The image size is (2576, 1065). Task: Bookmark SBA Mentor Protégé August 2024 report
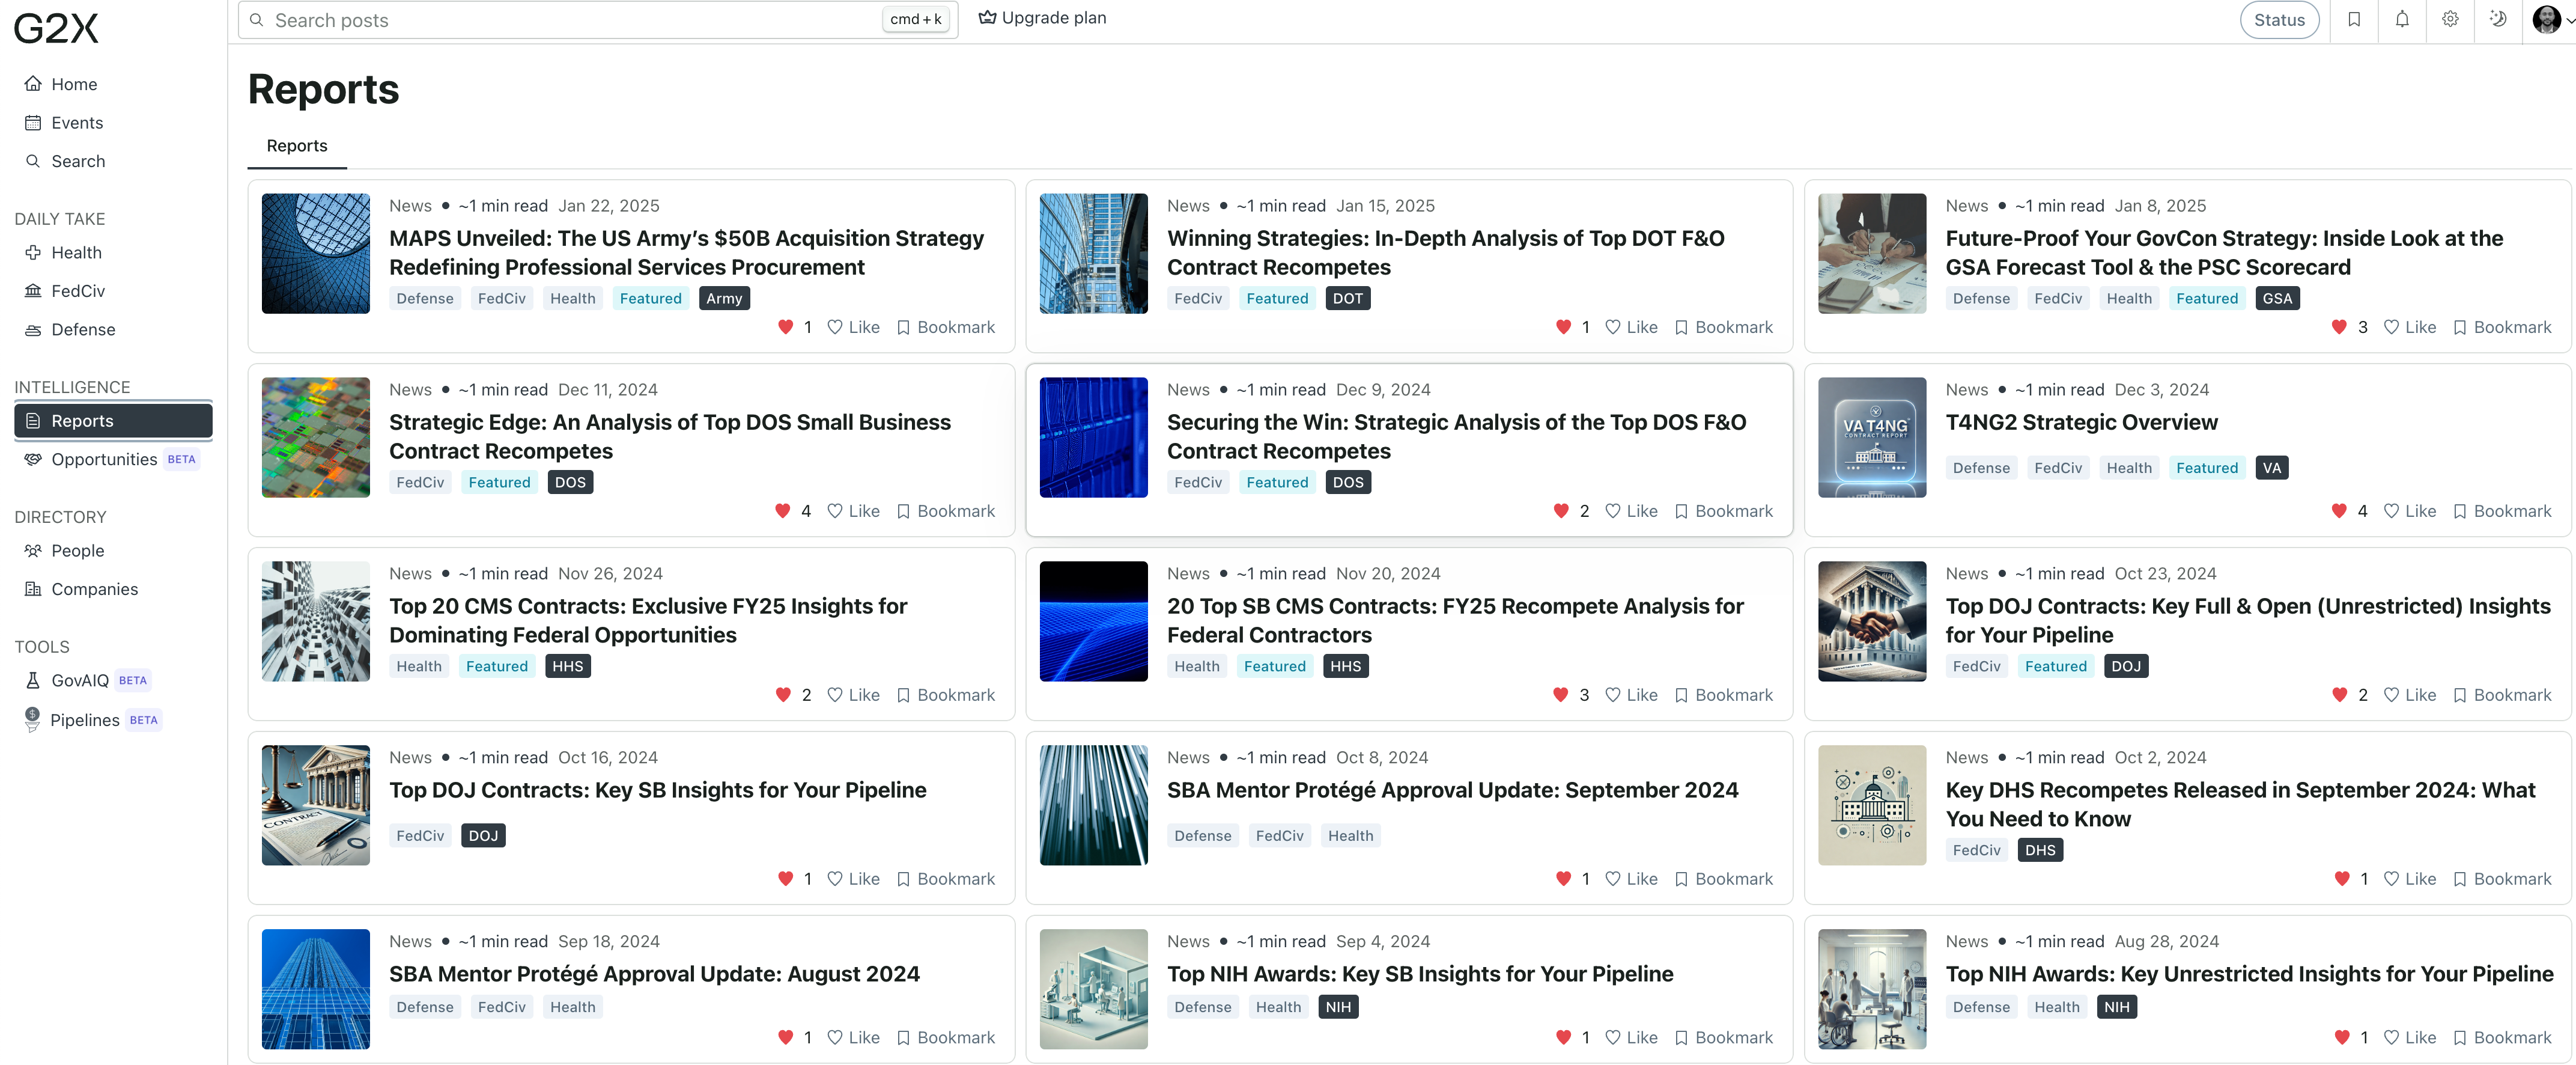pyautogui.click(x=946, y=1038)
